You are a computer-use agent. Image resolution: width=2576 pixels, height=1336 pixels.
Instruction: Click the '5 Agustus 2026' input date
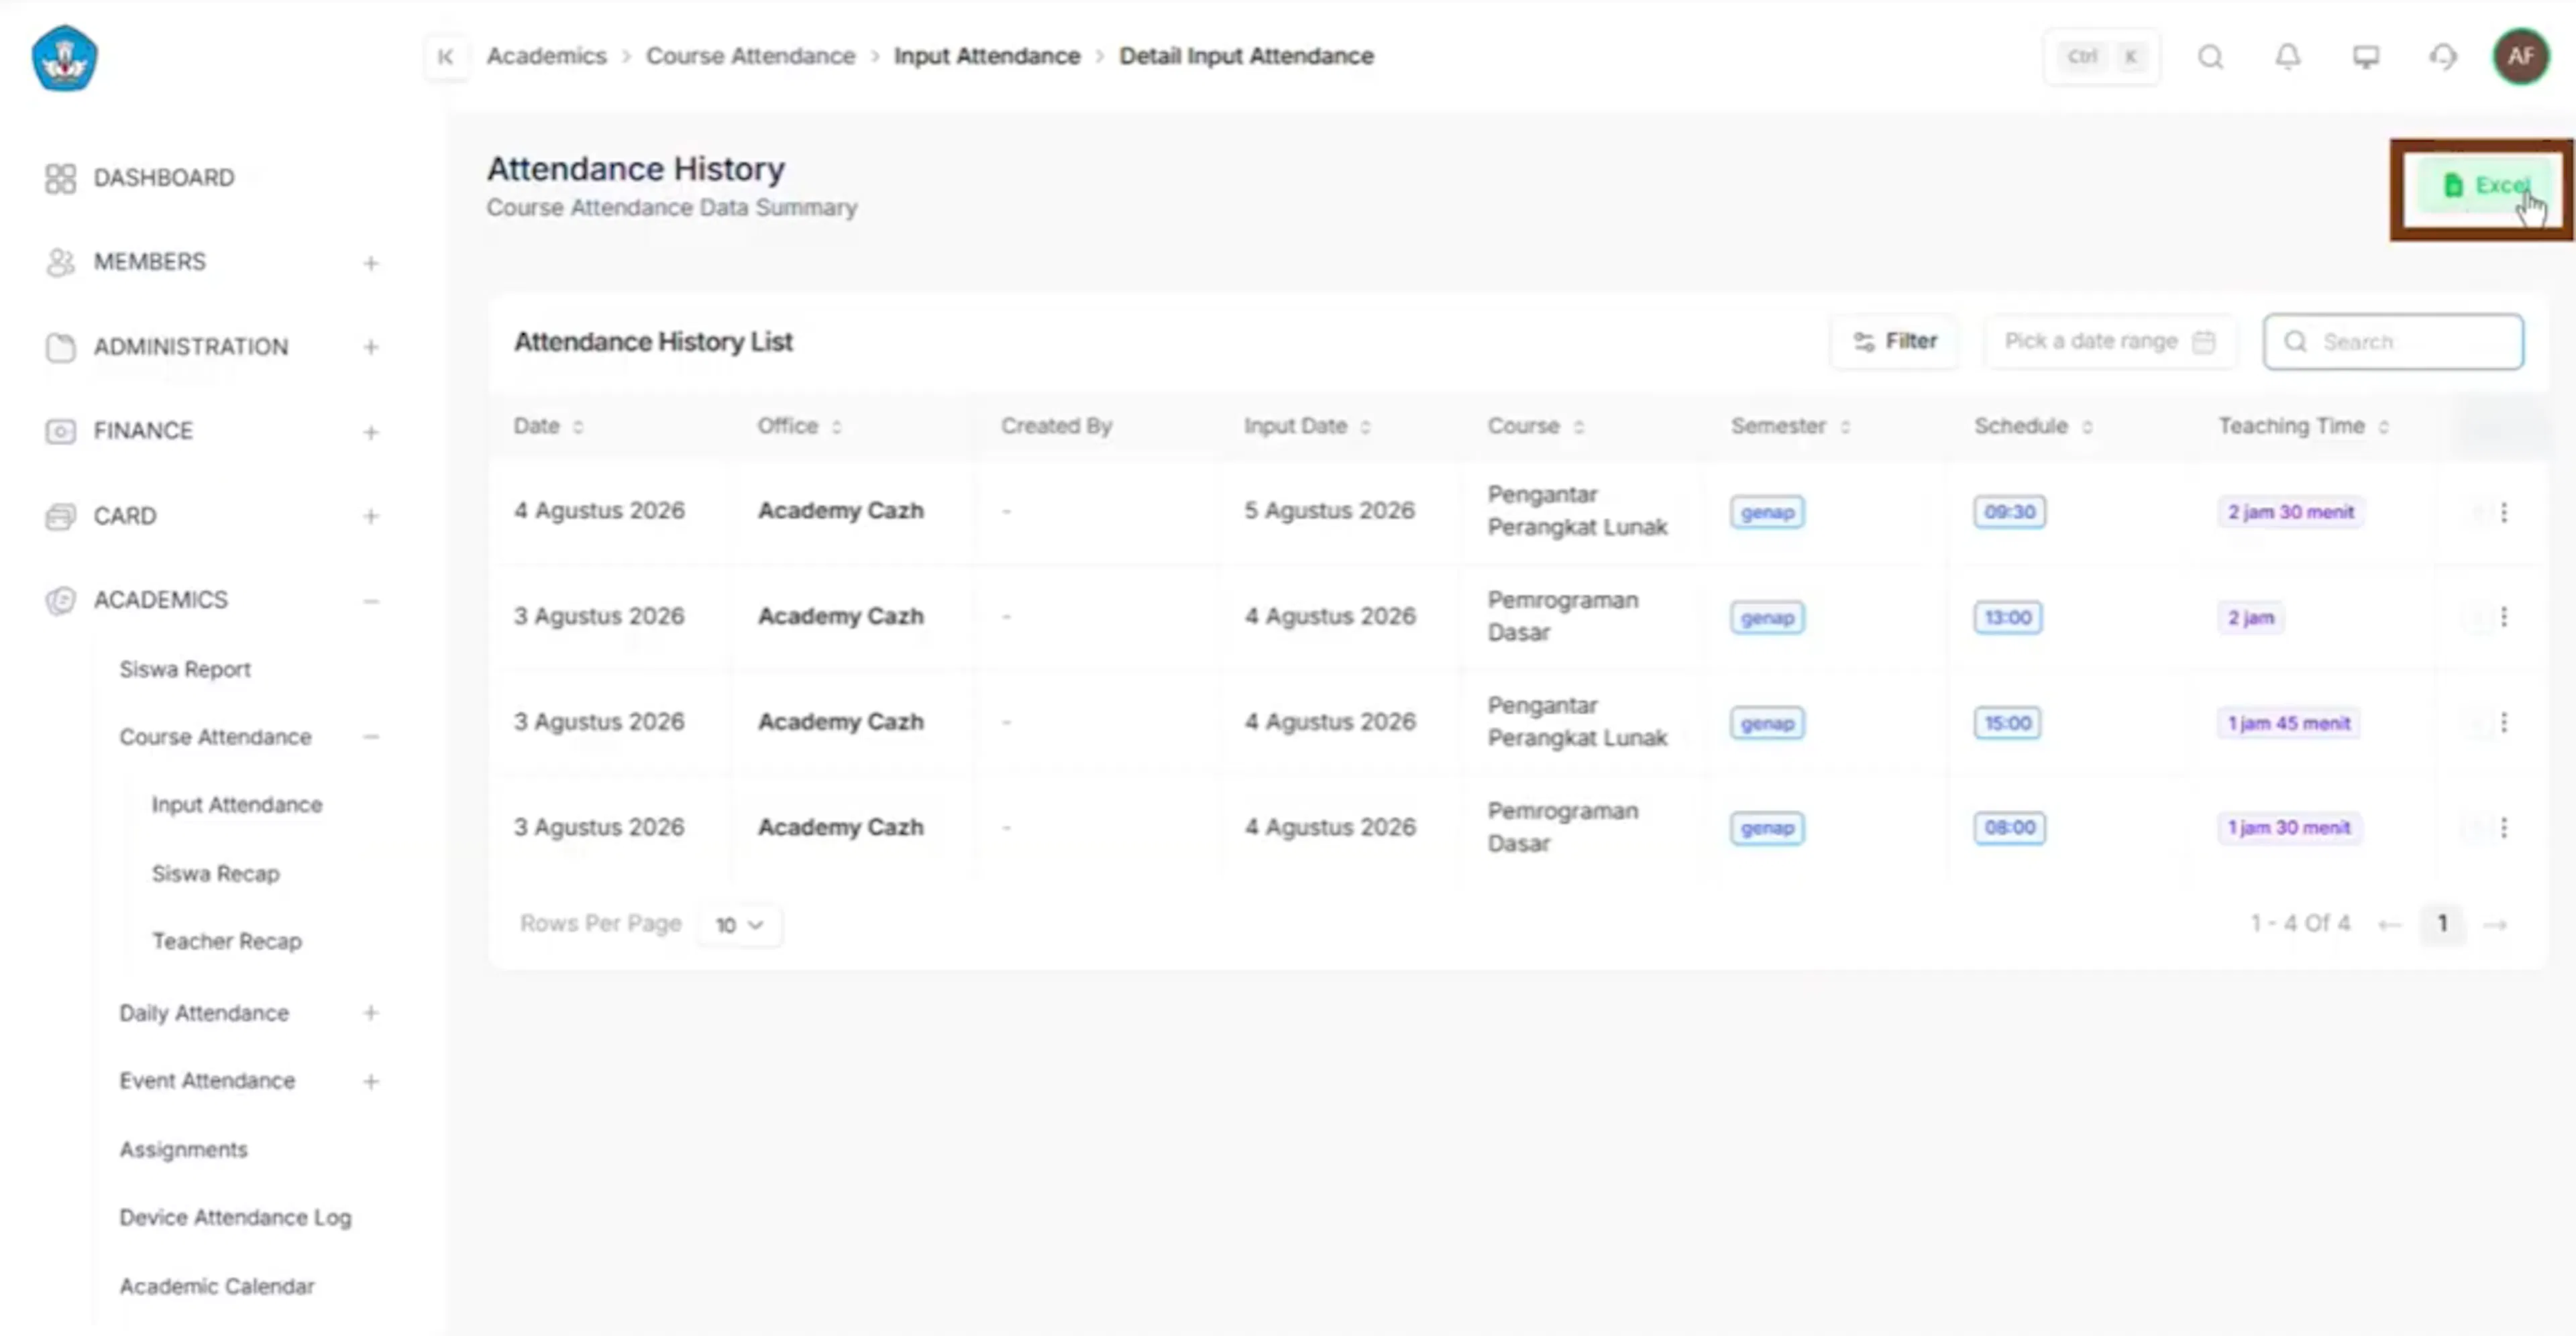tap(1329, 511)
